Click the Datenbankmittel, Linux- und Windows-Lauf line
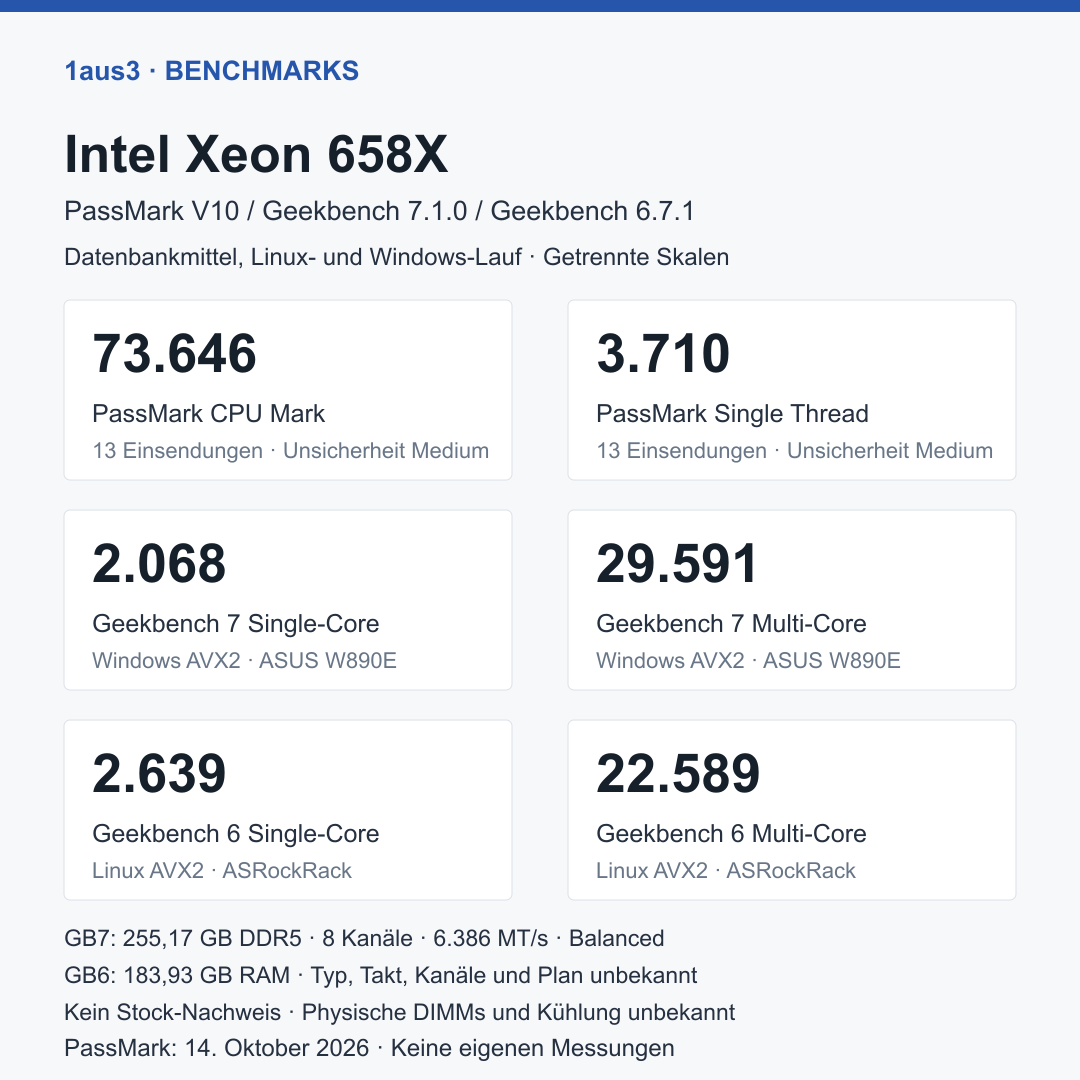The width and height of the screenshot is (1080, 1080). 397,257
